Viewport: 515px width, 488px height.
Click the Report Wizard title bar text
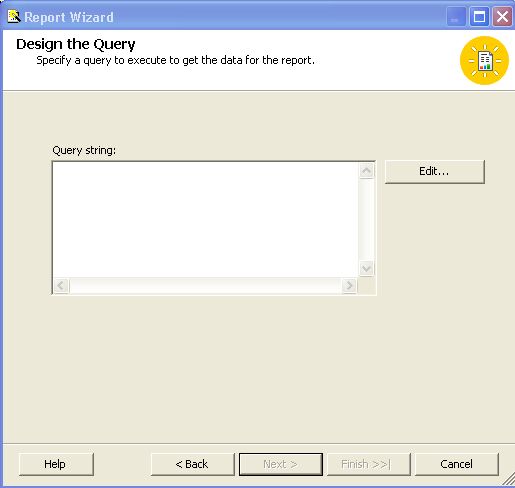pyautogui.click(x=69, y=17)
